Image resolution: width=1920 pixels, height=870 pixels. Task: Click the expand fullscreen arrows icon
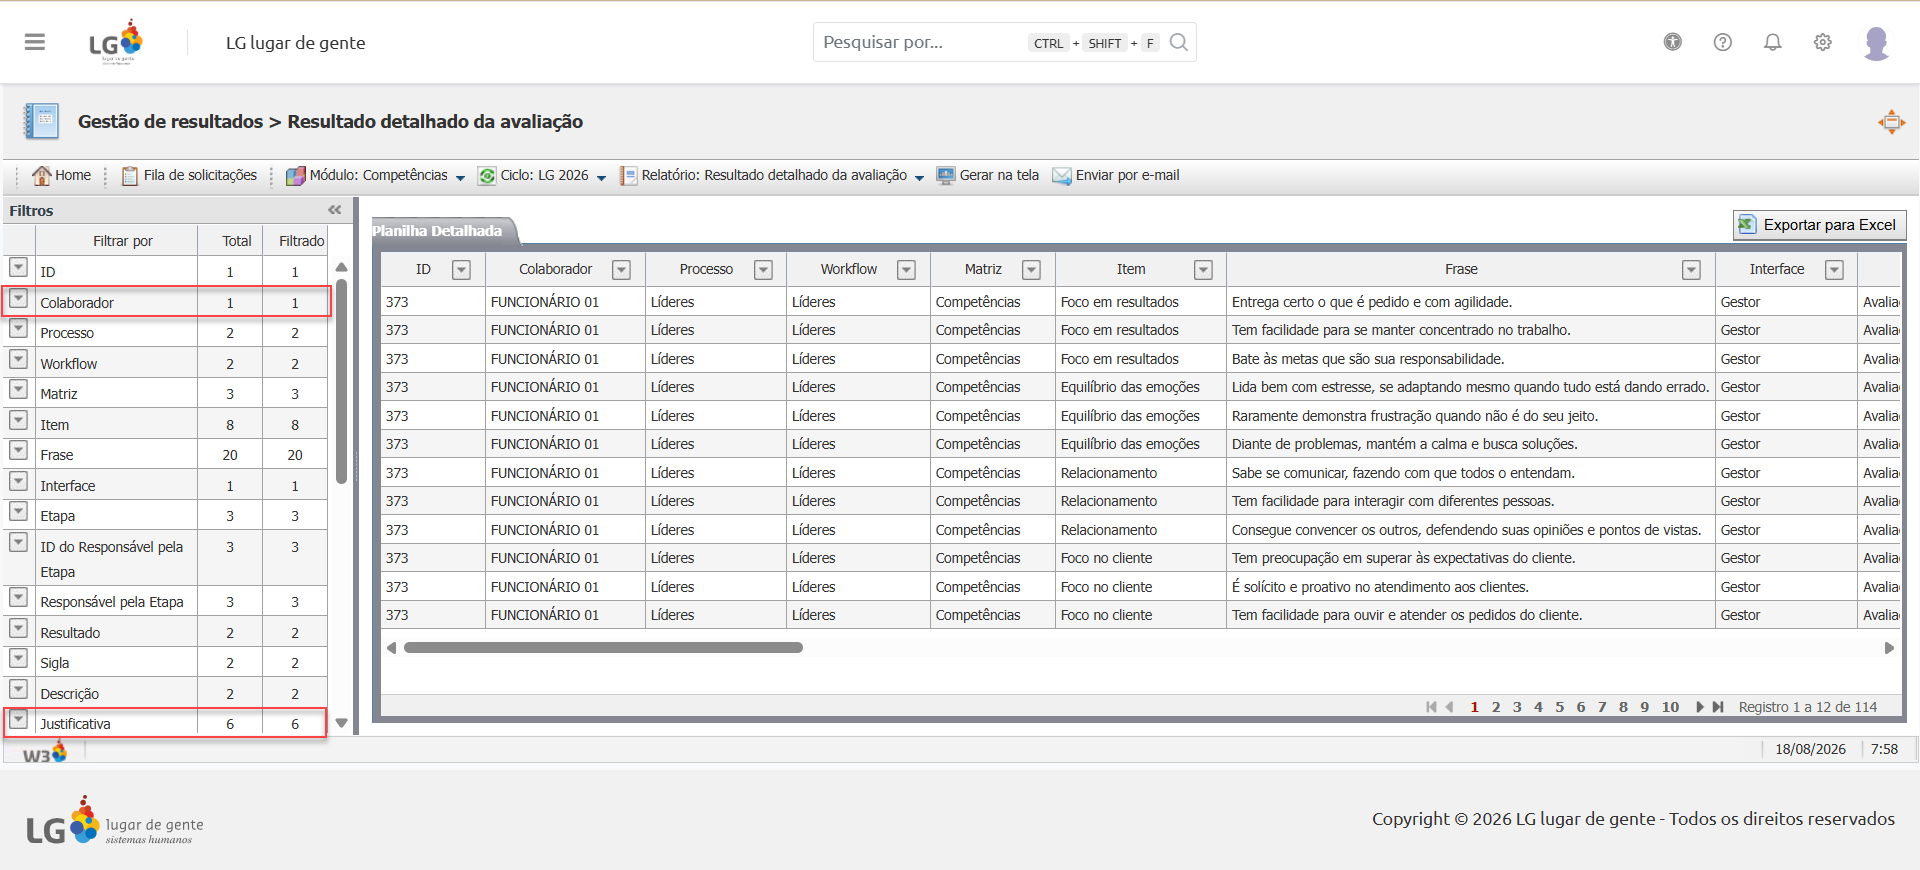tap(1891, 122)
